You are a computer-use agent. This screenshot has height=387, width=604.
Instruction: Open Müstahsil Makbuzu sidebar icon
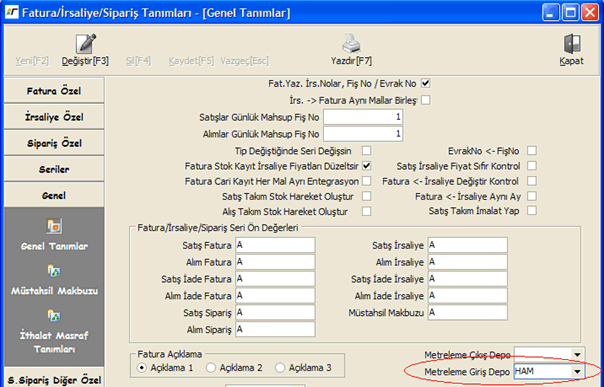[54, 271]
